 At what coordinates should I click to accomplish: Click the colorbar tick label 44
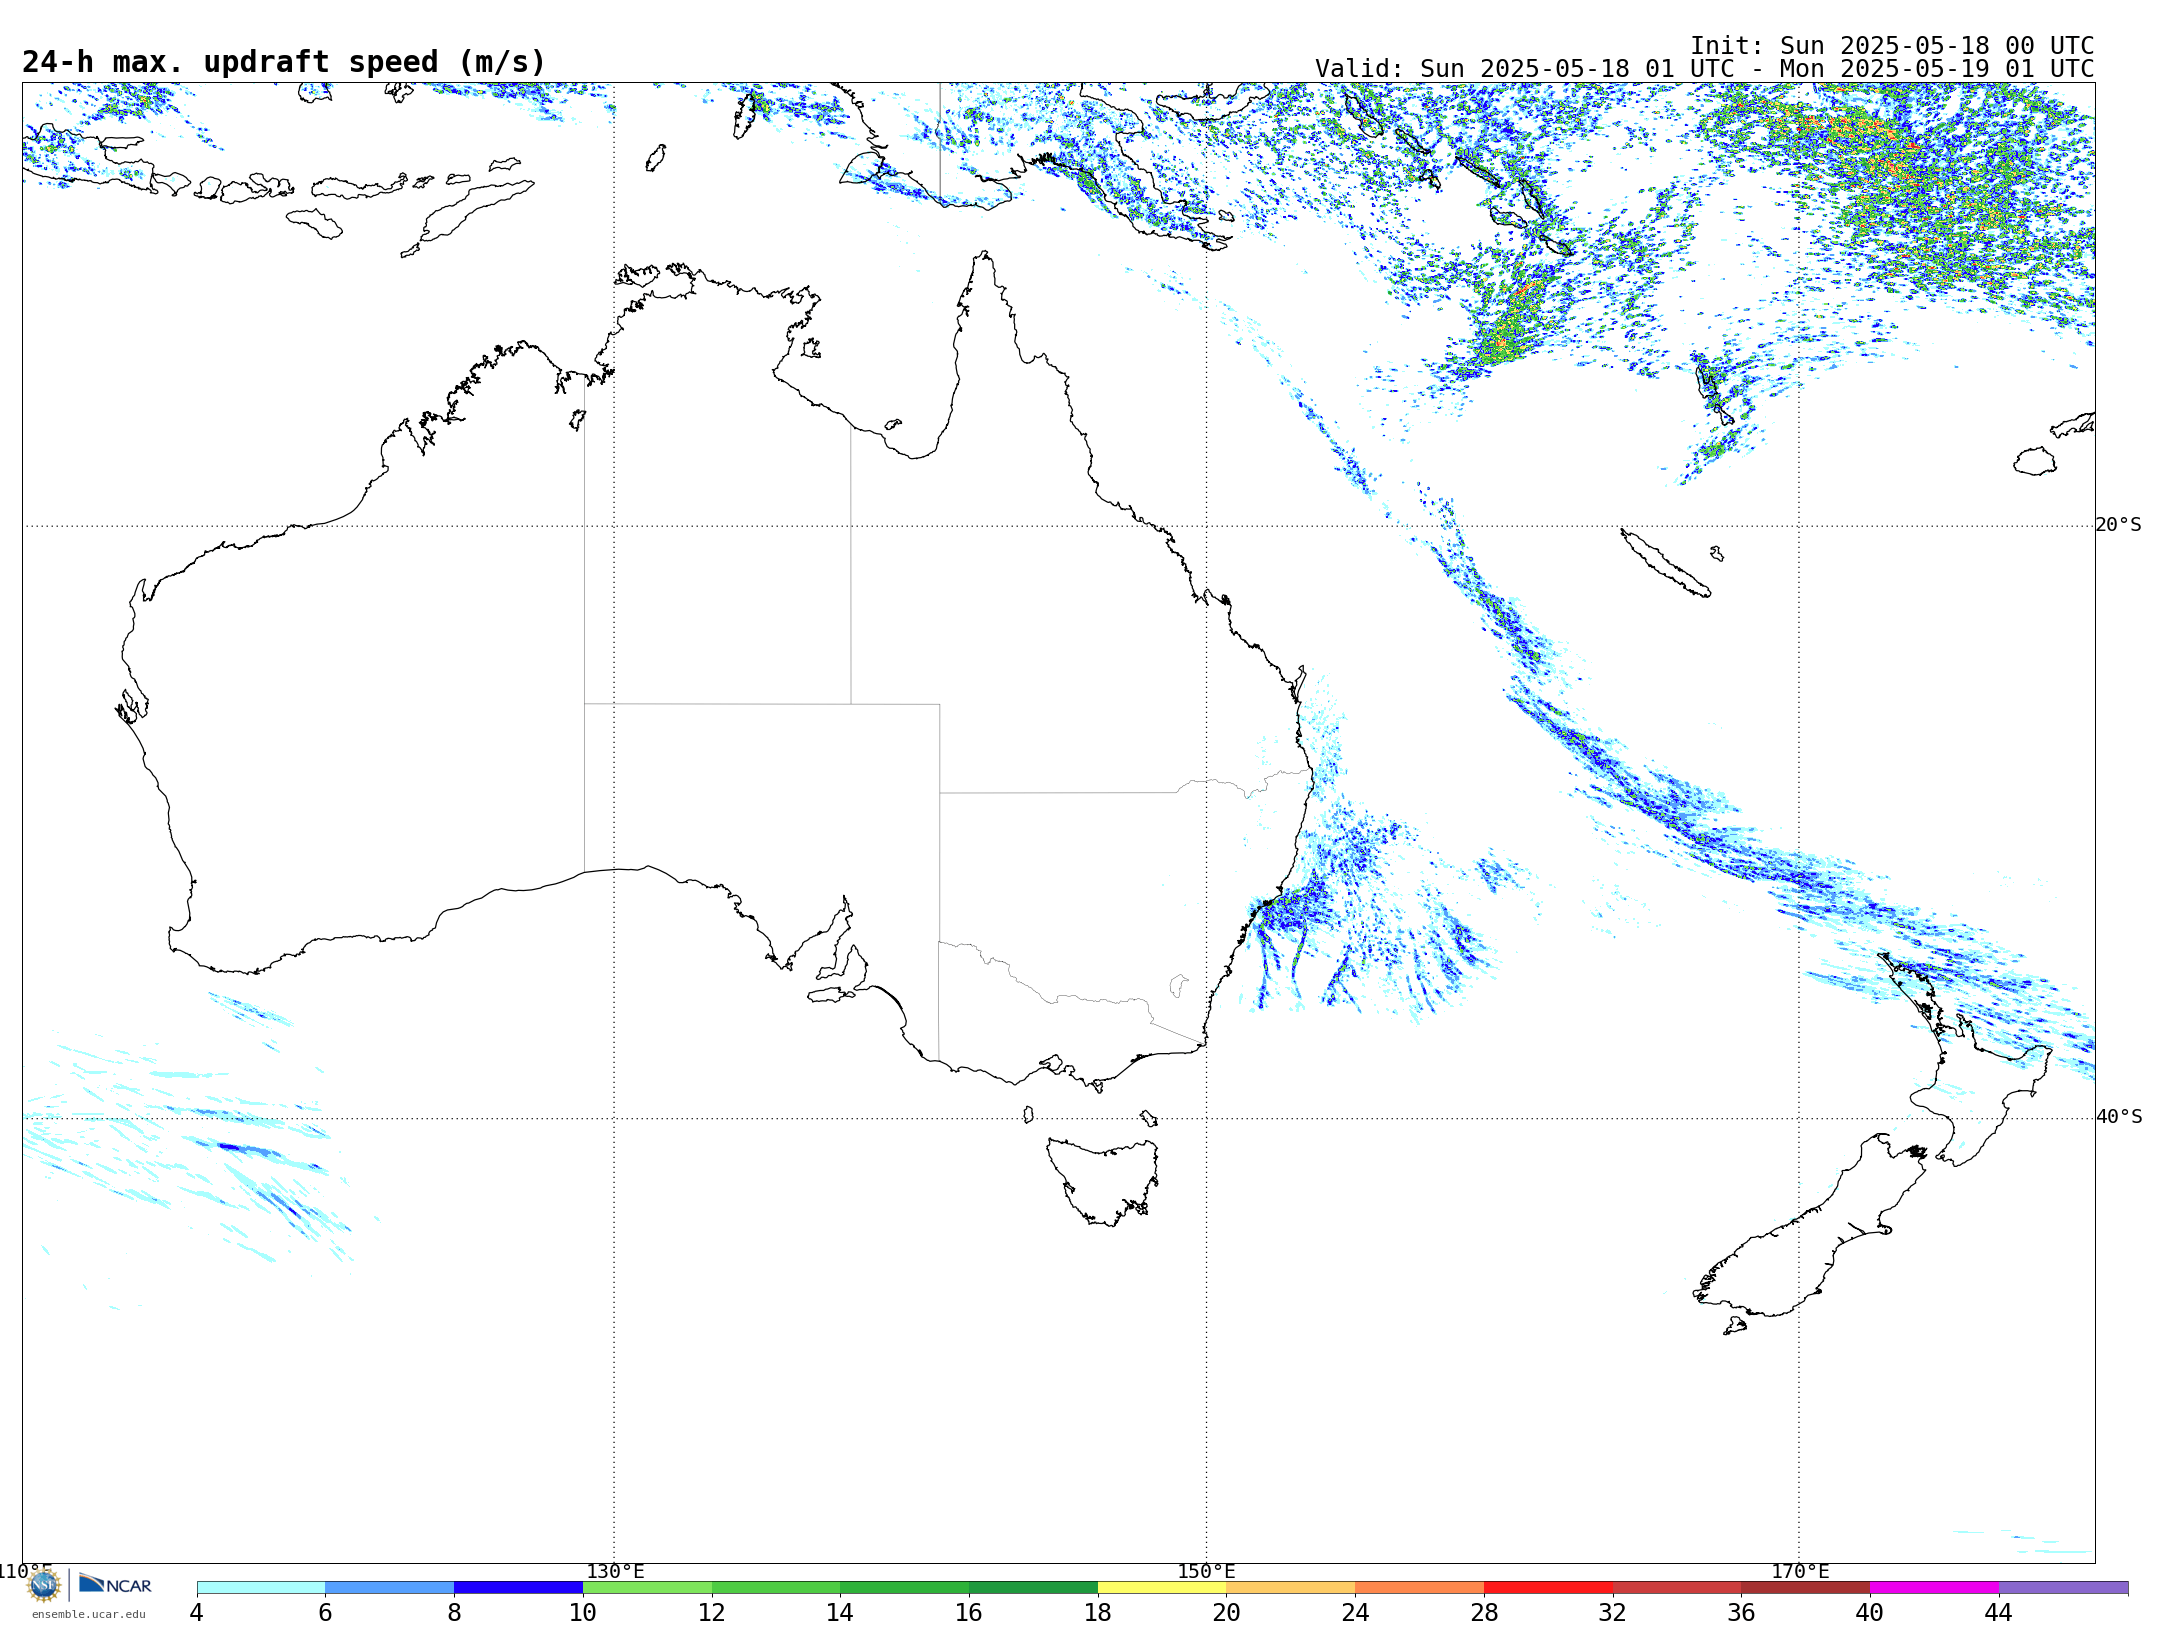click(1999, 1612)
